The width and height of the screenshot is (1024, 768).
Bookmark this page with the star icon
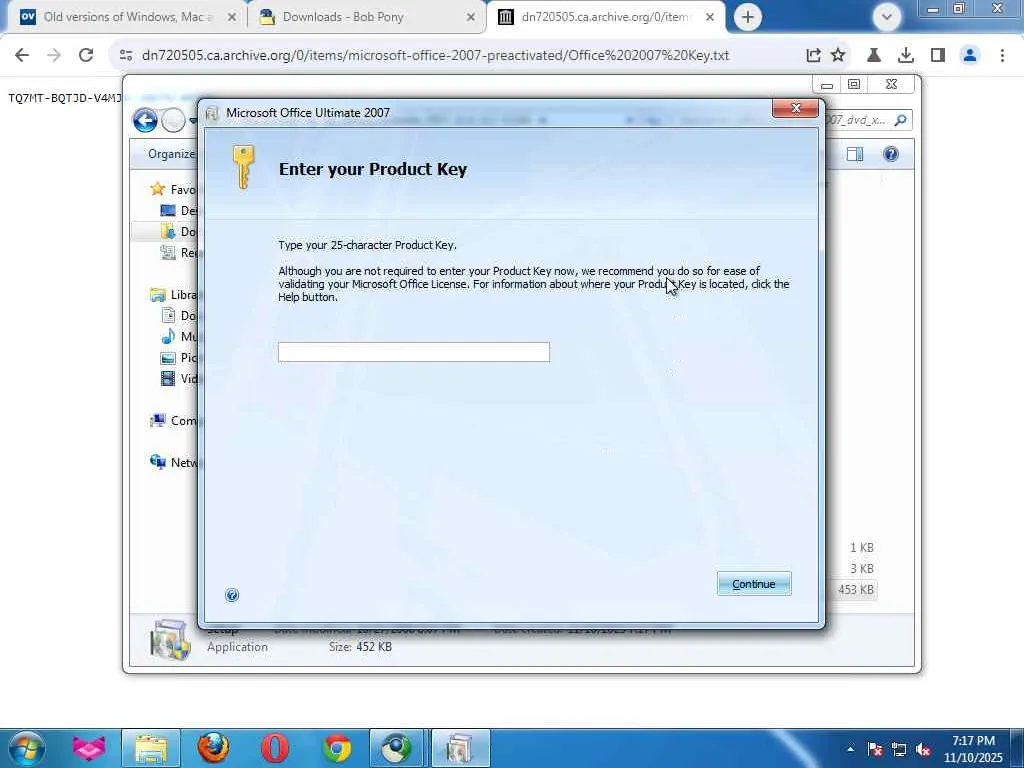pos(838,56)
